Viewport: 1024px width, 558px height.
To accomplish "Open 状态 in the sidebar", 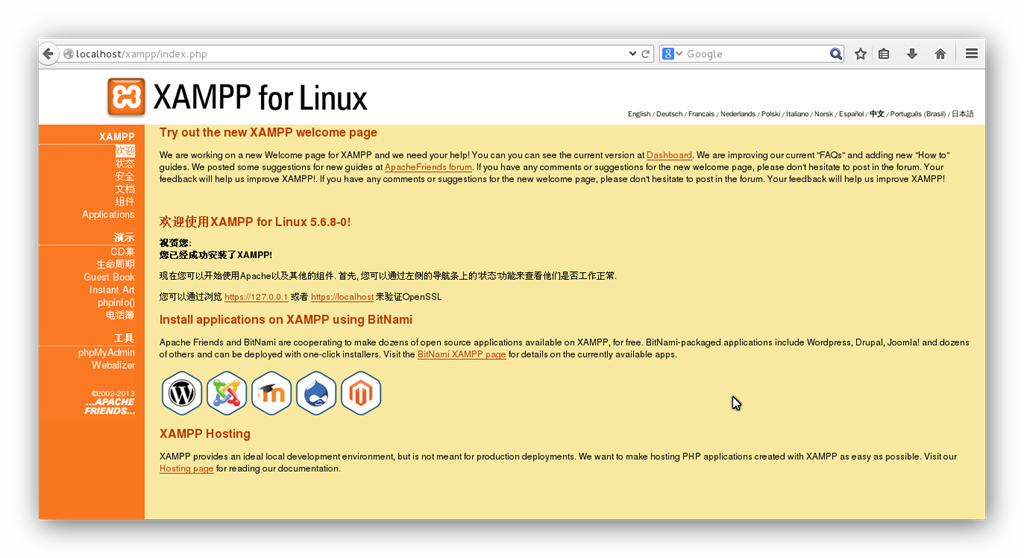I will [125, 163].
